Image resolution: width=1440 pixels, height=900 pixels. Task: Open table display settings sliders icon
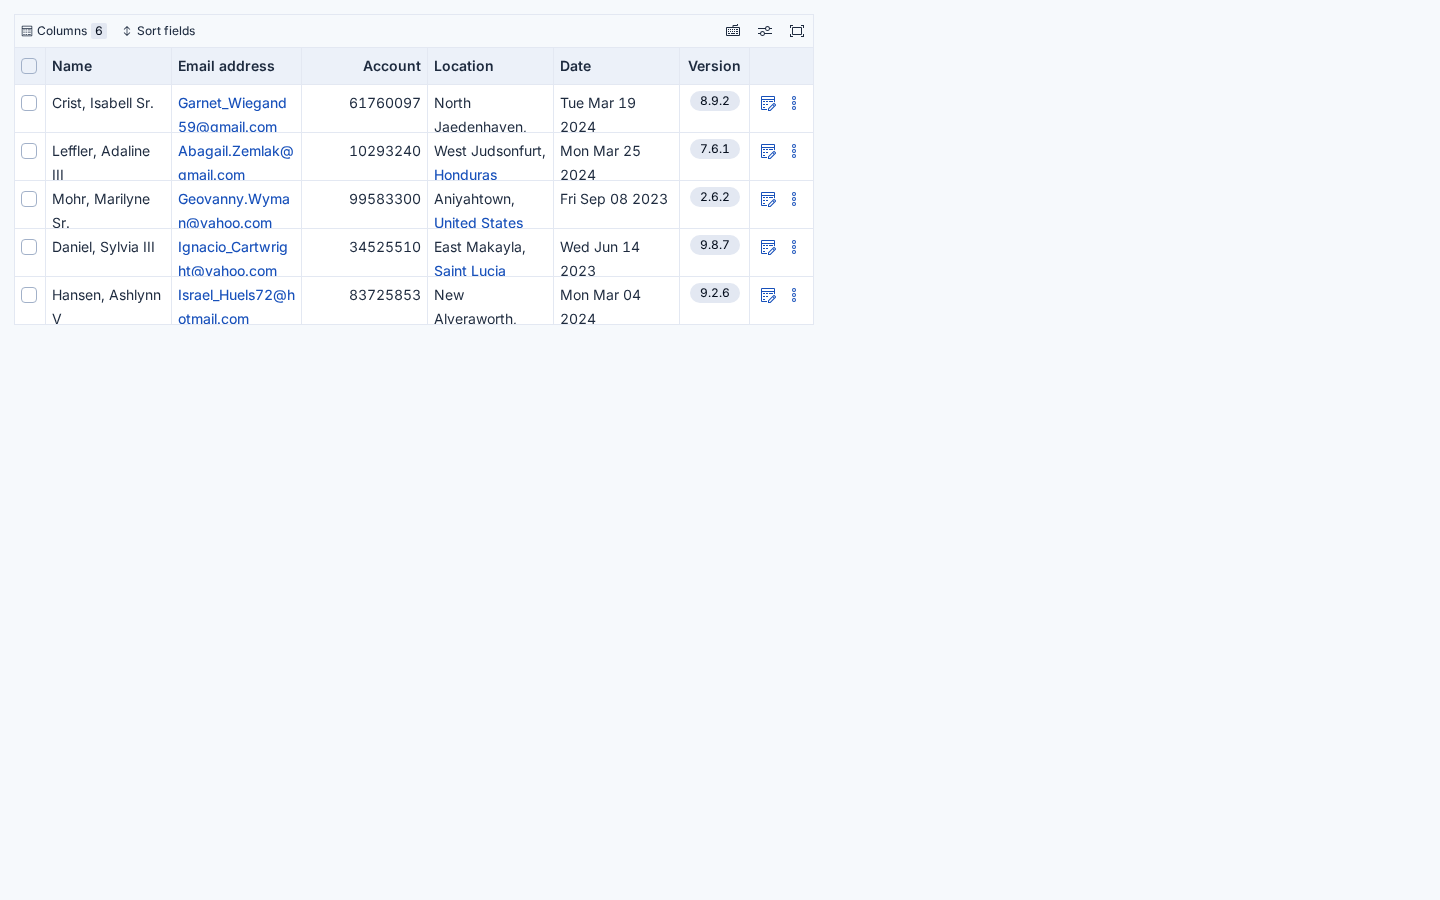765,31
